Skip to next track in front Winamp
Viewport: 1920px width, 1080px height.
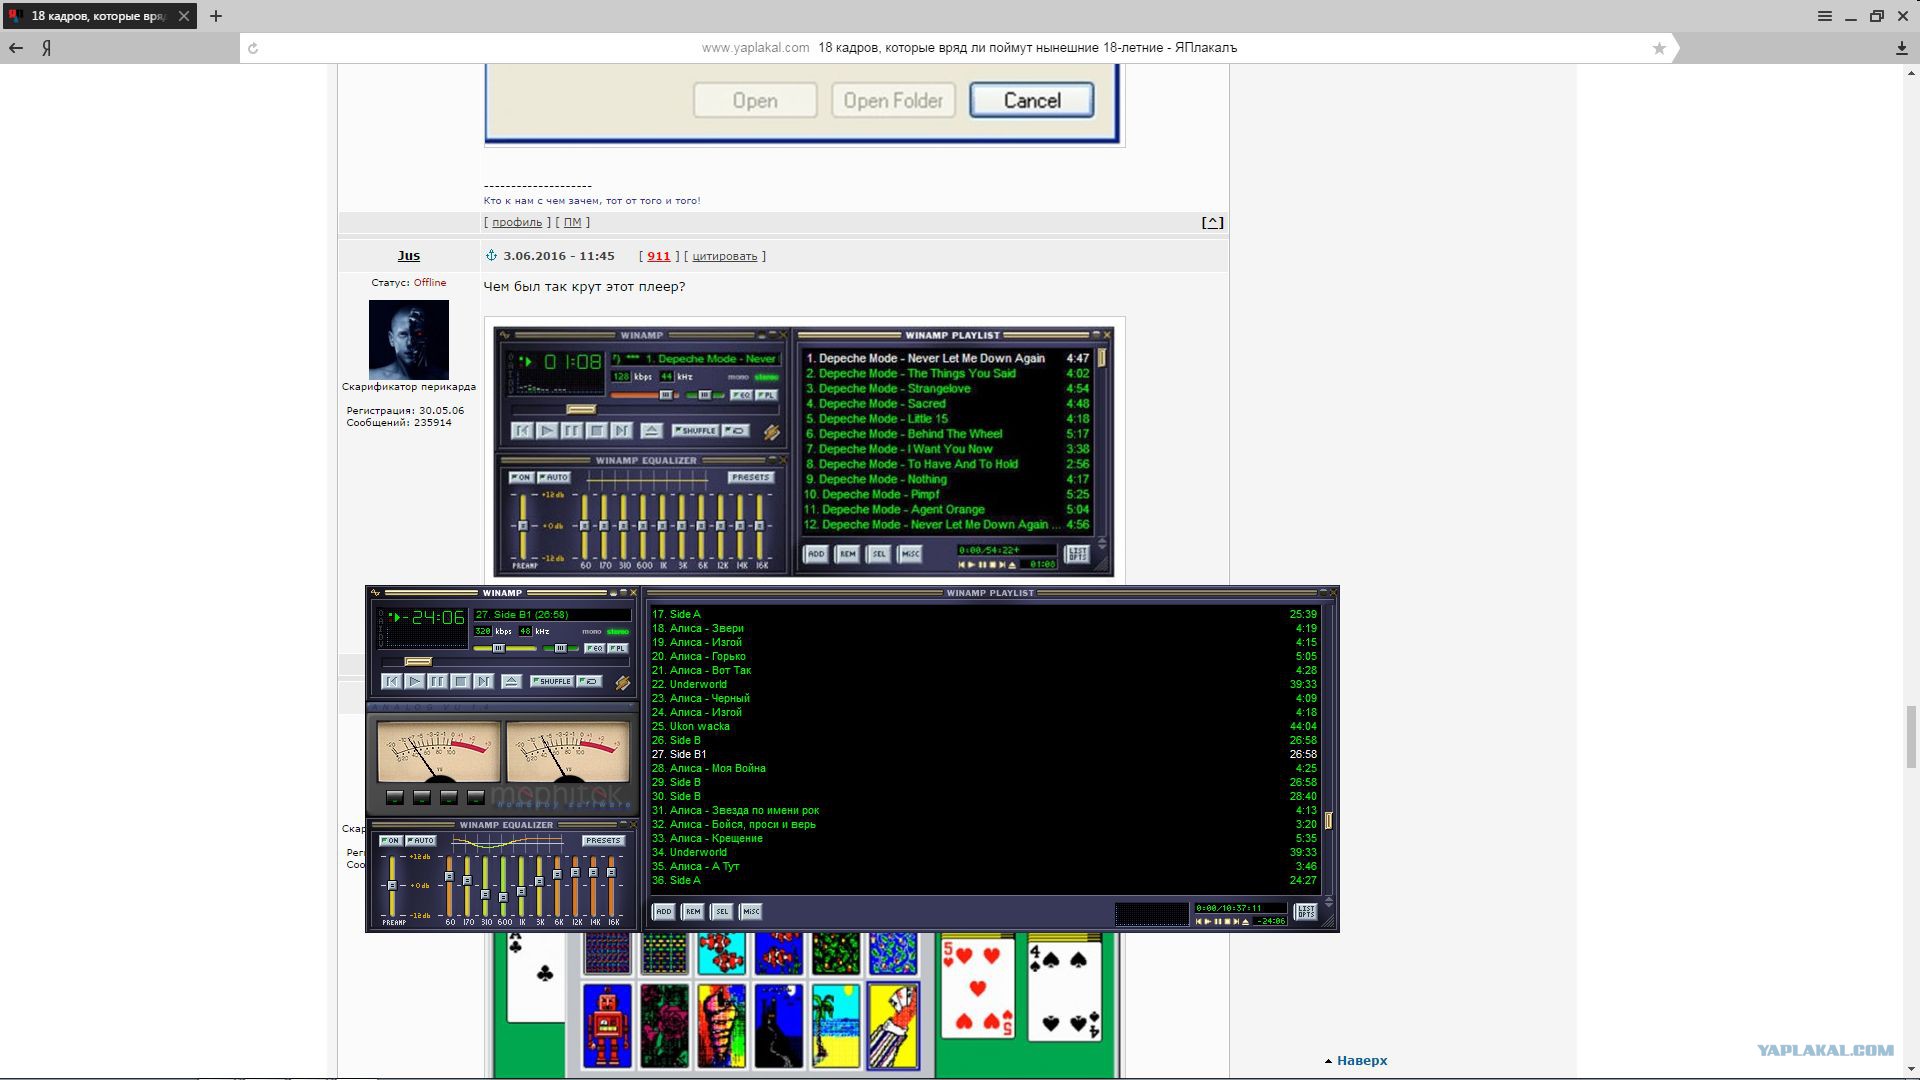tap(483, 681)
